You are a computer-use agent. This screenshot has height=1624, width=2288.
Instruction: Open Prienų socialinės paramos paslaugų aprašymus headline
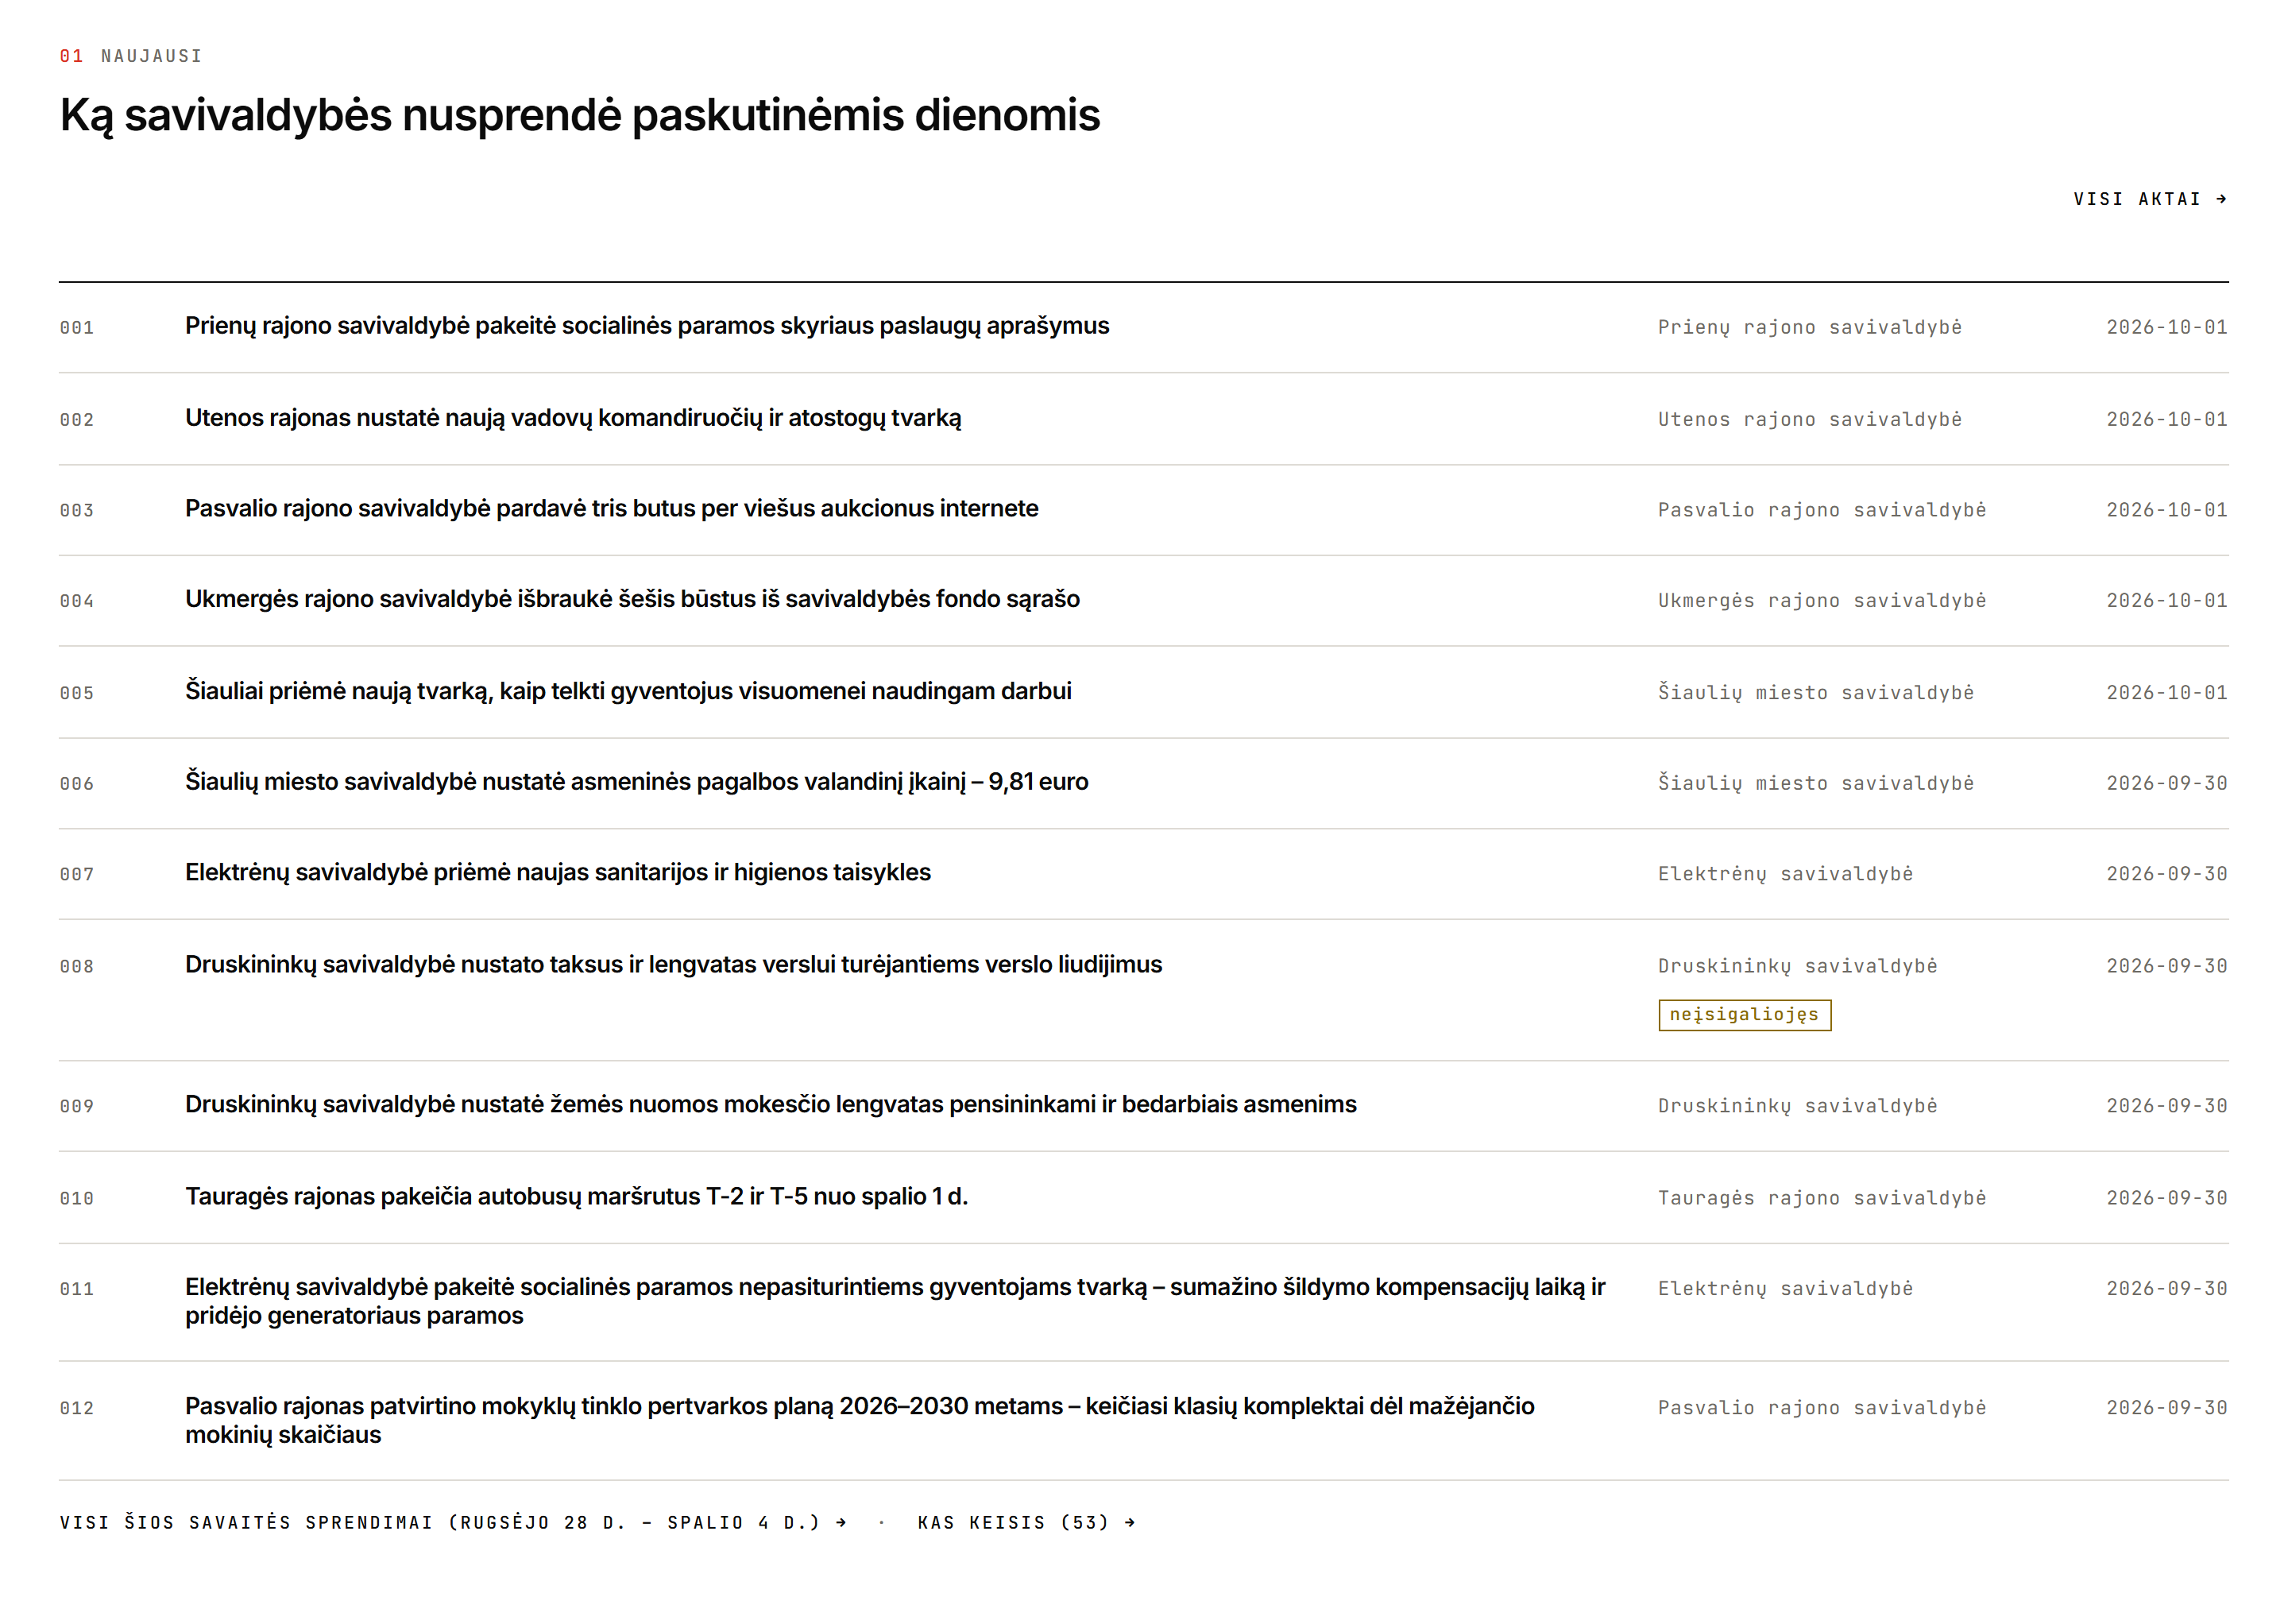646,326
